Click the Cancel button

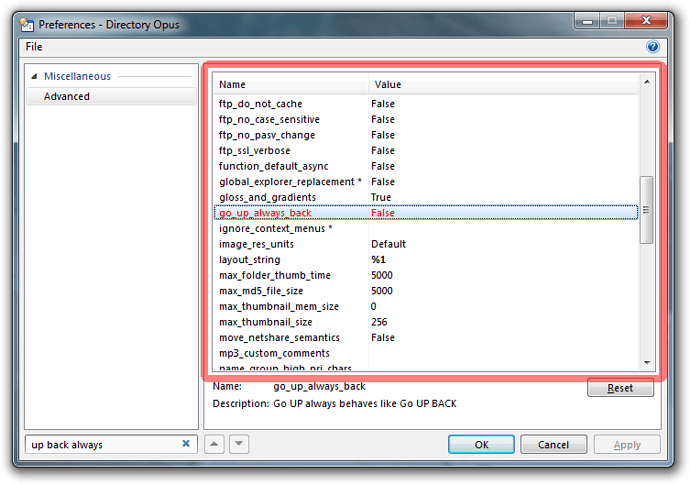tap(553, 444)
